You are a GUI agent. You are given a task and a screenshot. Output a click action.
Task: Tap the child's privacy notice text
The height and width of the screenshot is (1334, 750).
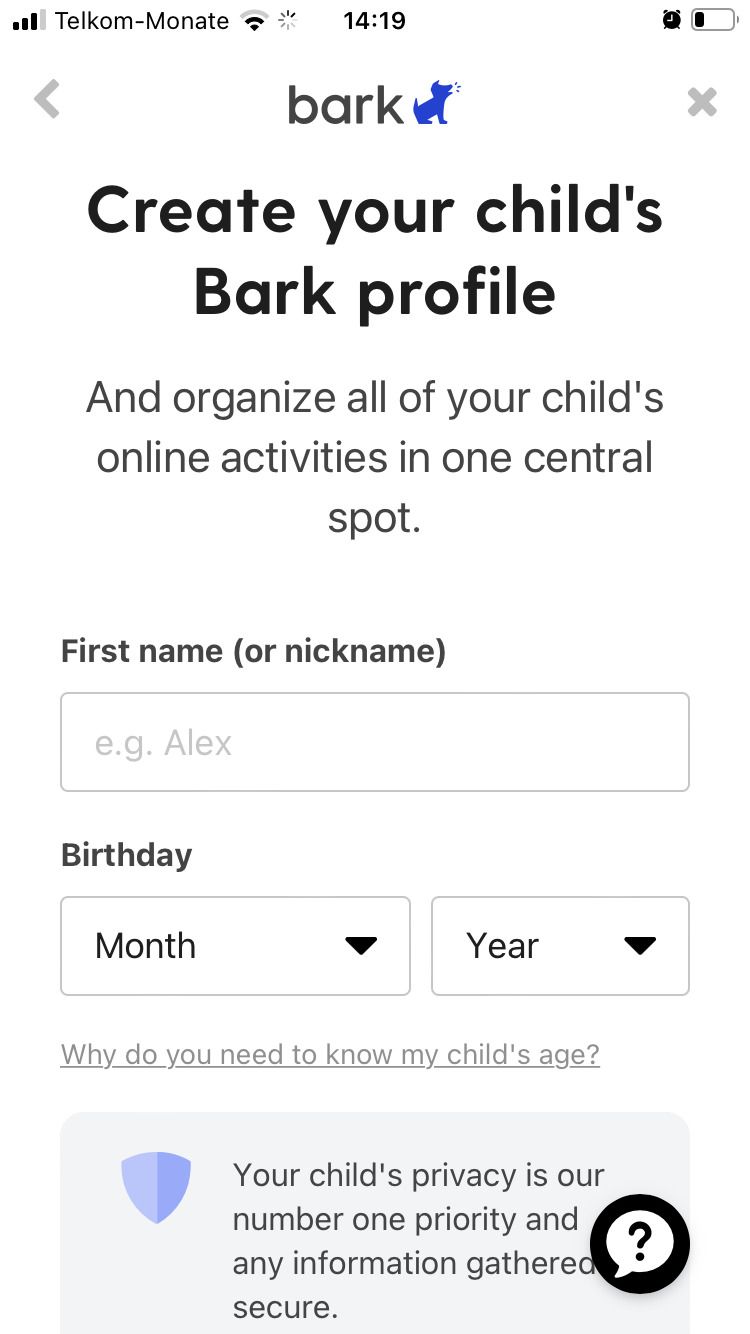click(418, 1241)
